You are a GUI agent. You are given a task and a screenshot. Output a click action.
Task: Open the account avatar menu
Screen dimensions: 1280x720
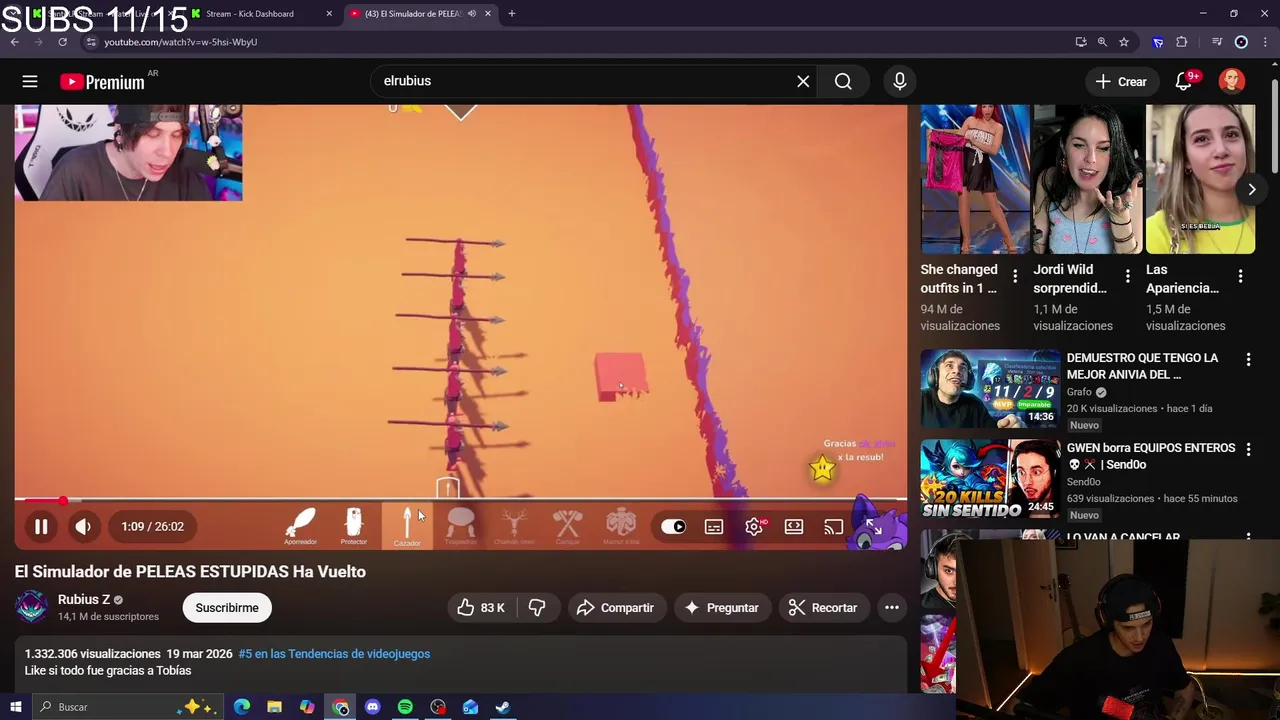[1232, 81]
